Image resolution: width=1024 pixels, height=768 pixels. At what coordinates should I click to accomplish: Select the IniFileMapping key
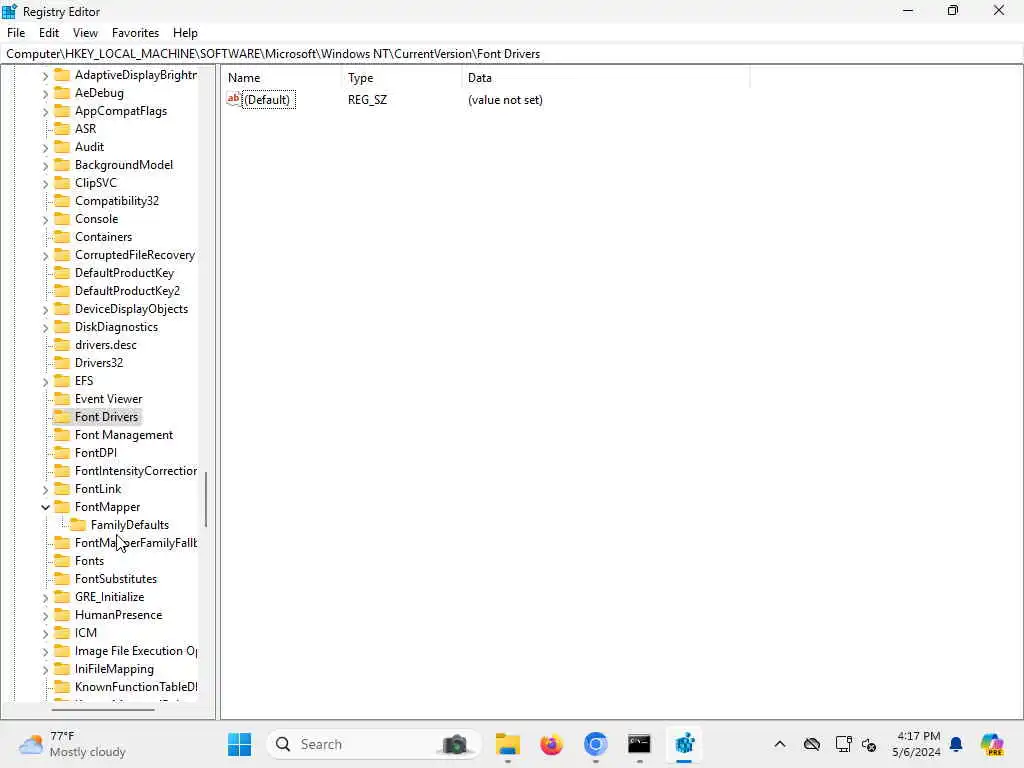pyautogui.click(x=114, y=669)
